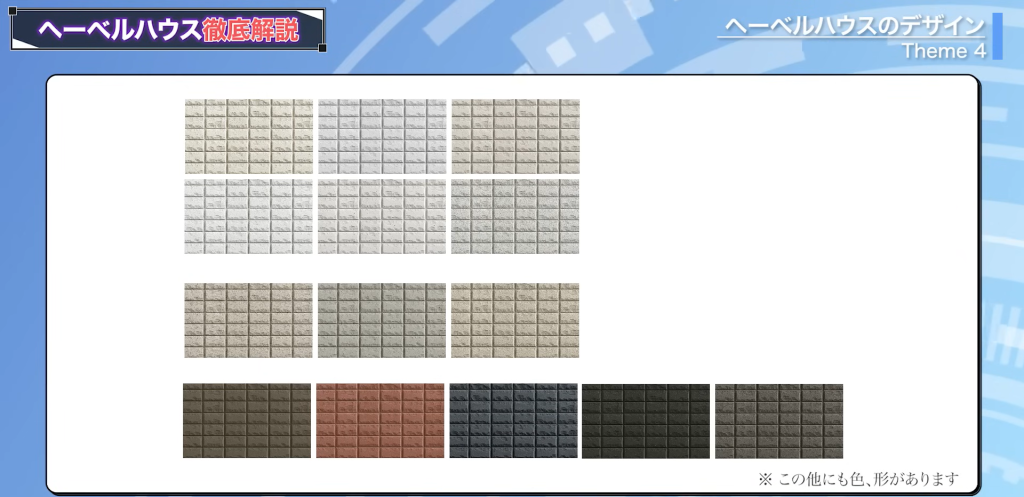Viewport: 1024px width, 497px height.
Task: Click the top-left corner handle of title banner
Action: point(15,13)
